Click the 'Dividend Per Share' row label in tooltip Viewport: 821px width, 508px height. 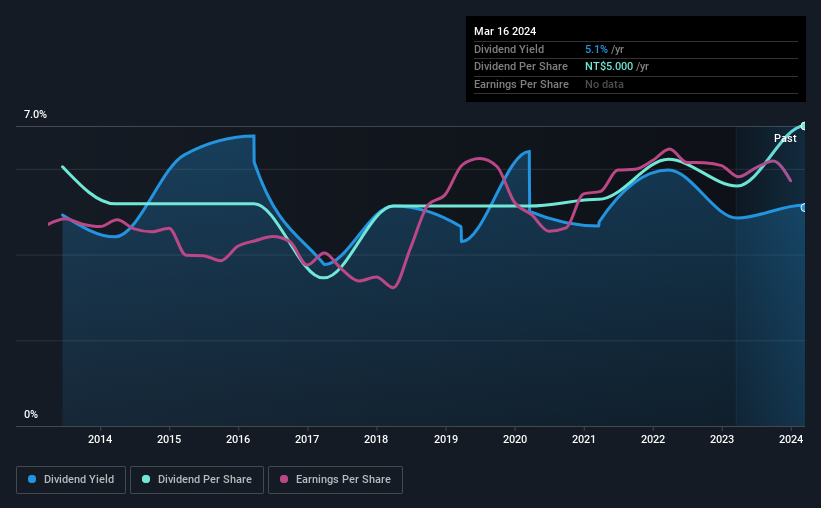(521, 67)
